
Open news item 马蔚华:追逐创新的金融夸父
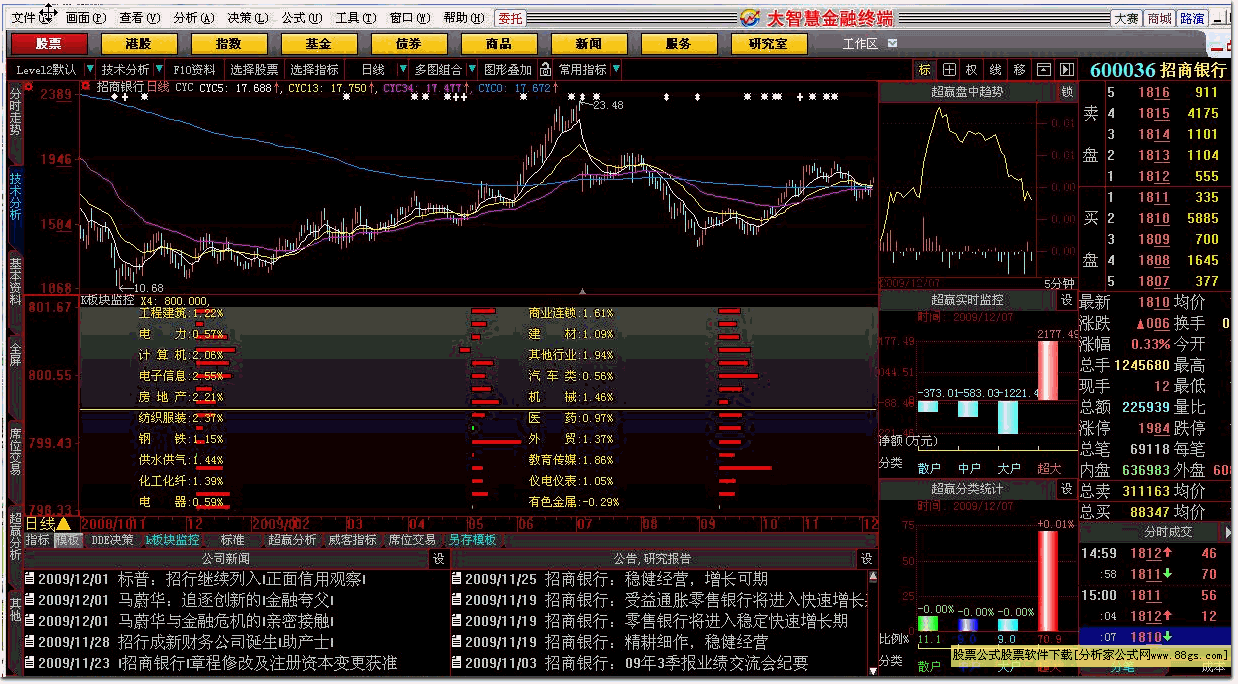[226, 600]
